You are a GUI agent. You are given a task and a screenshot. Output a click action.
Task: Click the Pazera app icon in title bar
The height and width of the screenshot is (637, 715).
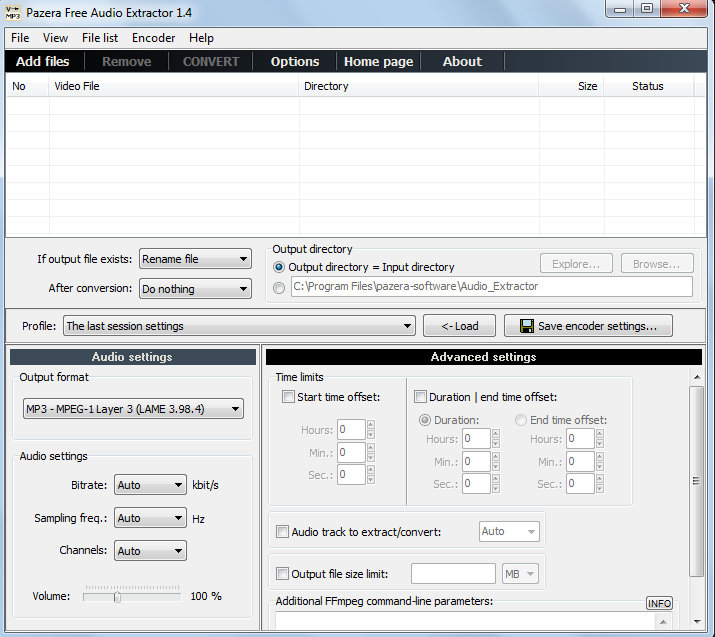(x=13, y=12)
